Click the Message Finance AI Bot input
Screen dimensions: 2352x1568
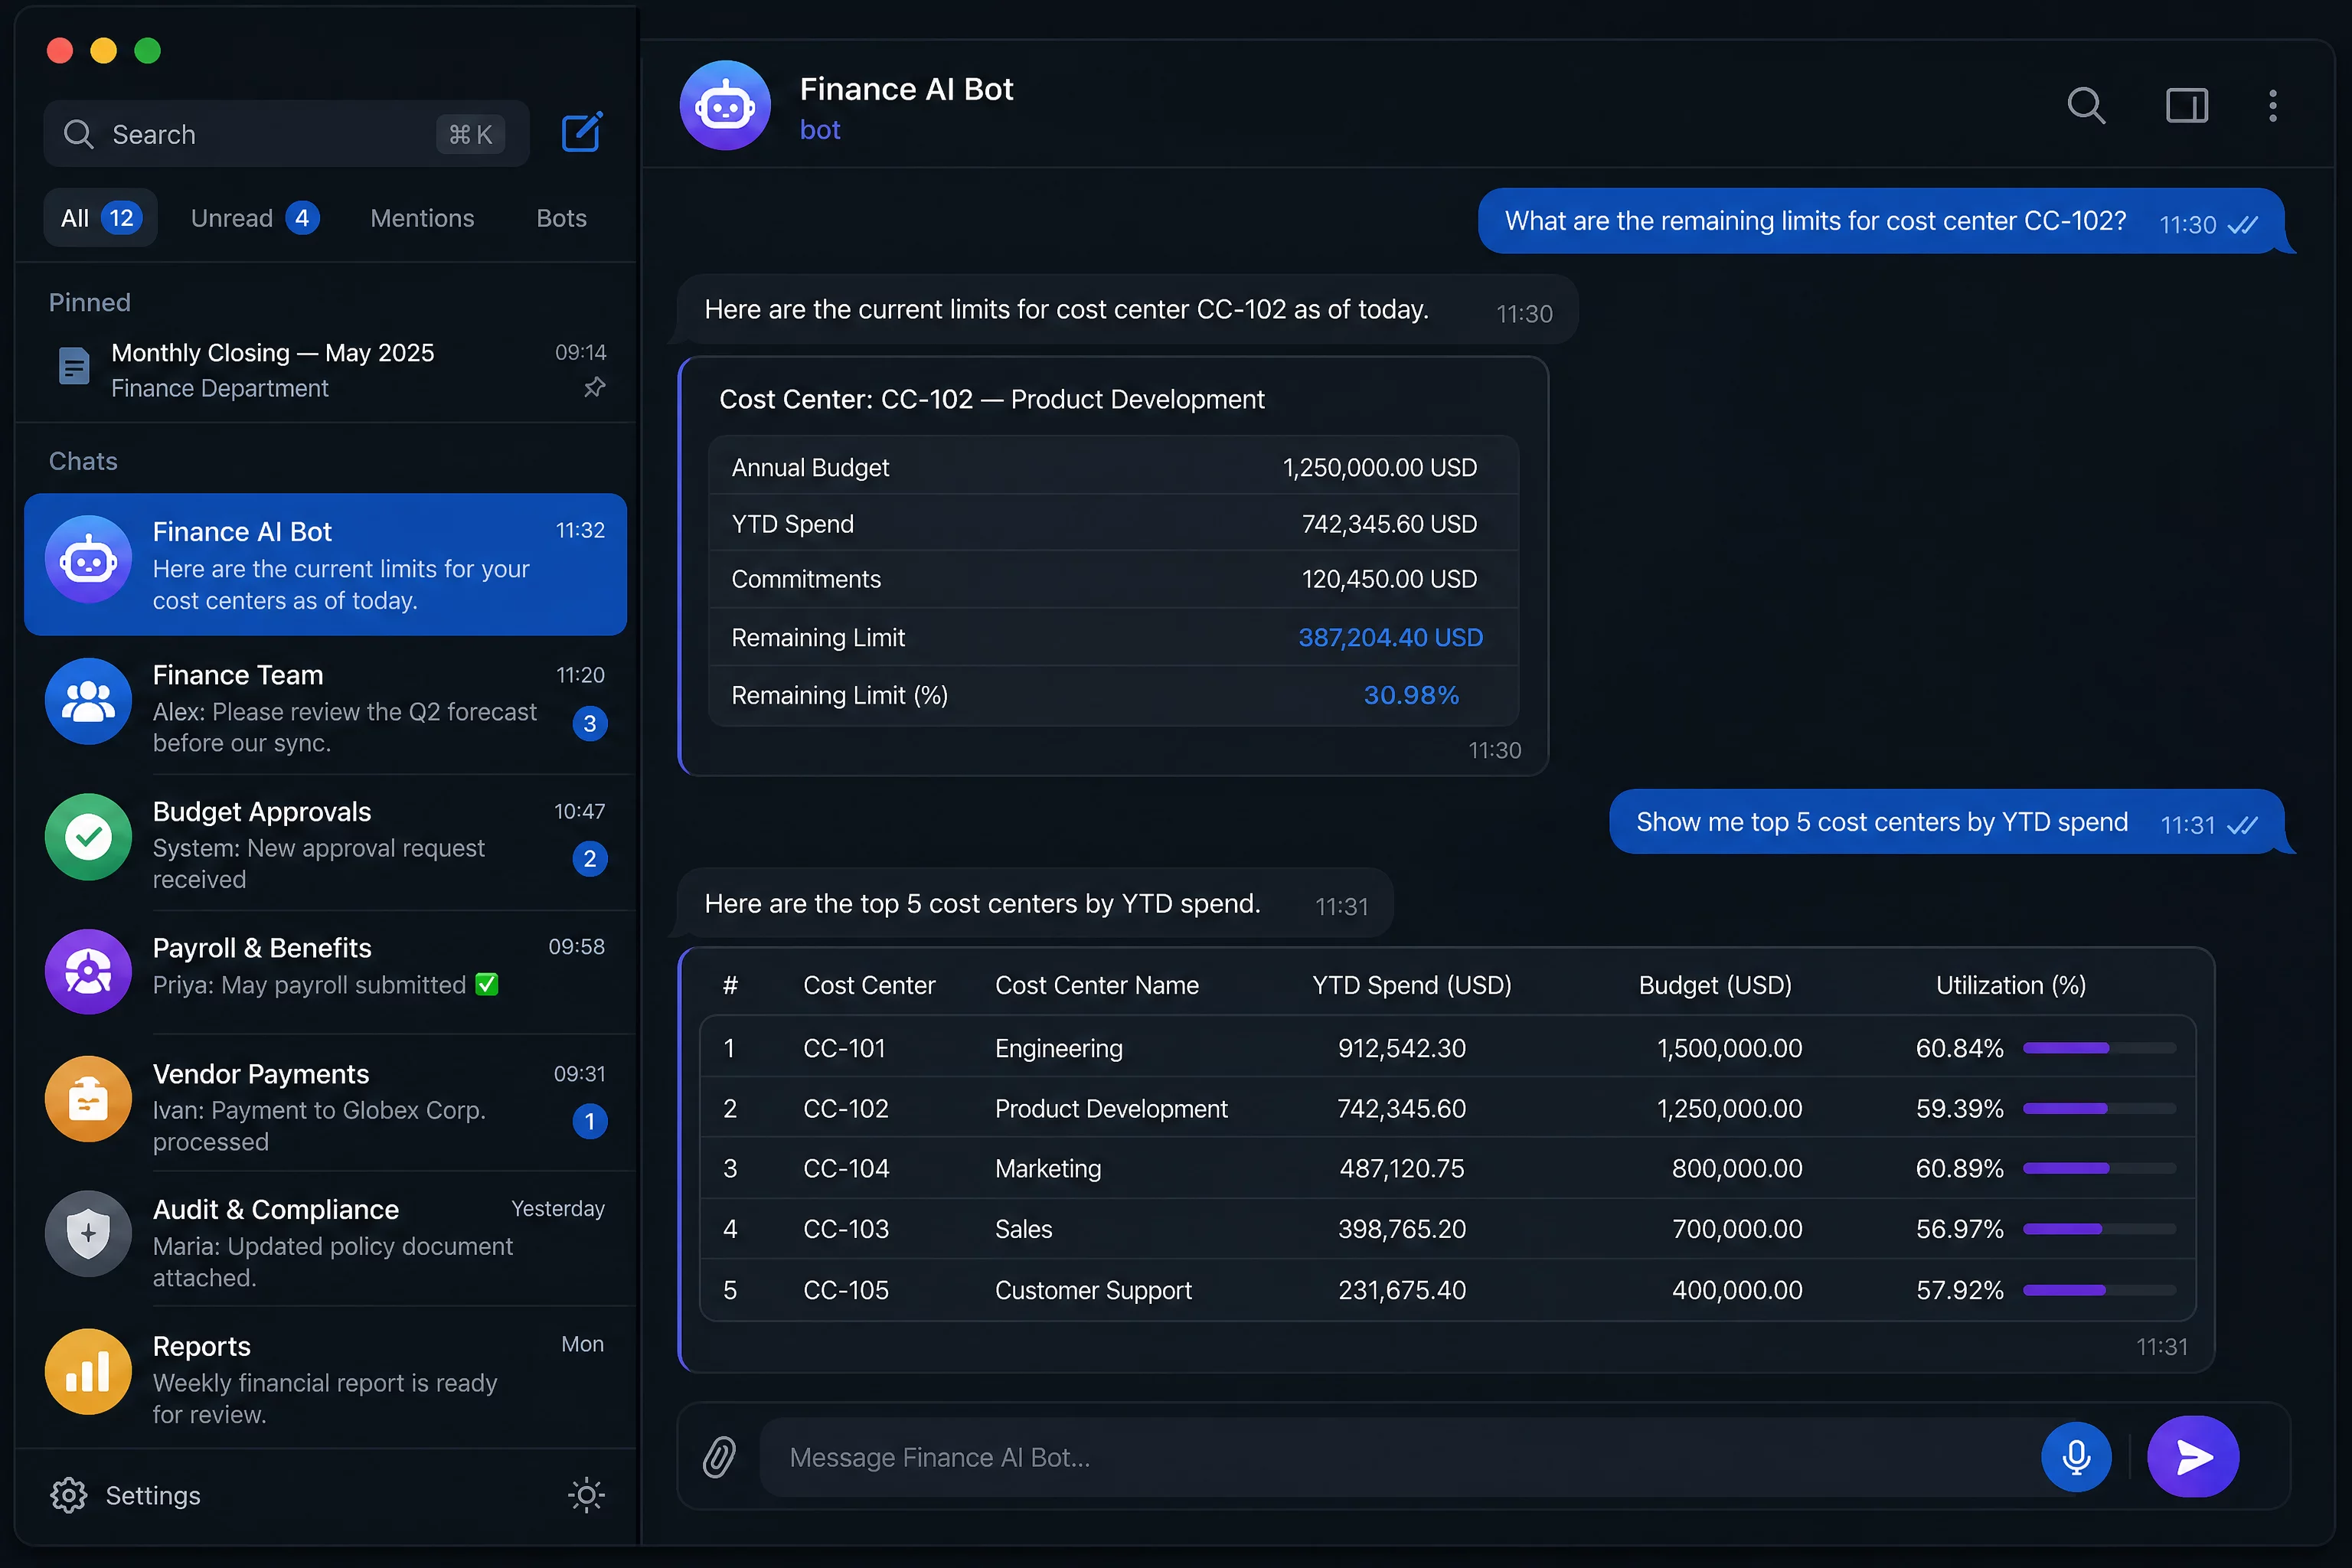tap(1400, 1457)
